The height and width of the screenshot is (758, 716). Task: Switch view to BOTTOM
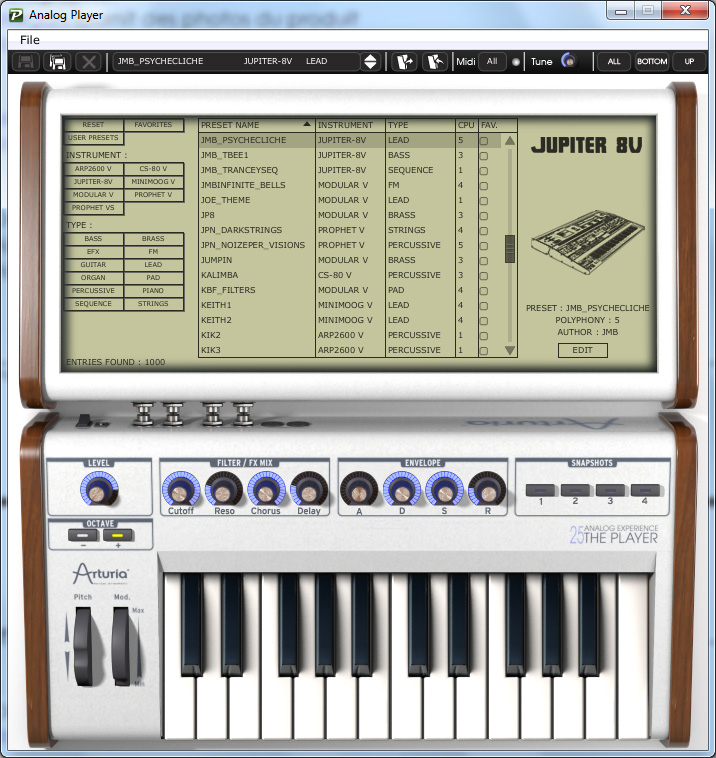pyautogui.click(x=652, y=61)
